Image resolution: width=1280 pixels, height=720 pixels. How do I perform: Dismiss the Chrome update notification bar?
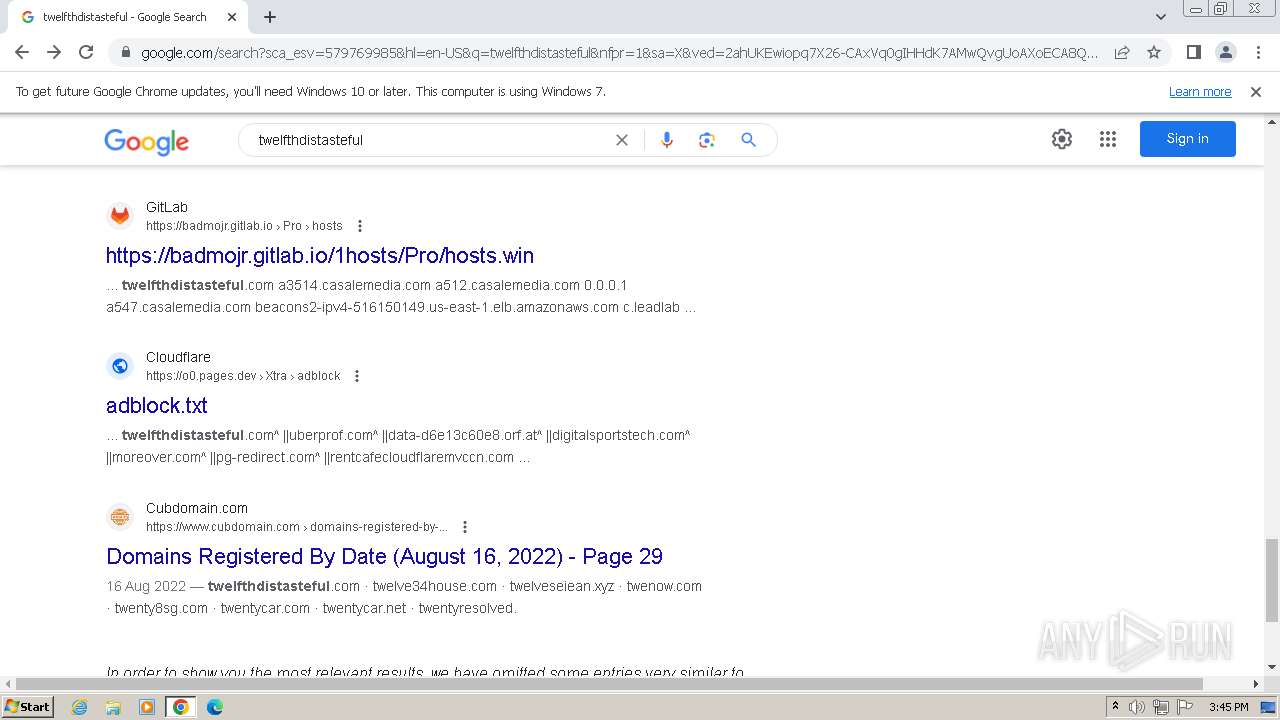pyautogui.click(x=1256, y=92)
